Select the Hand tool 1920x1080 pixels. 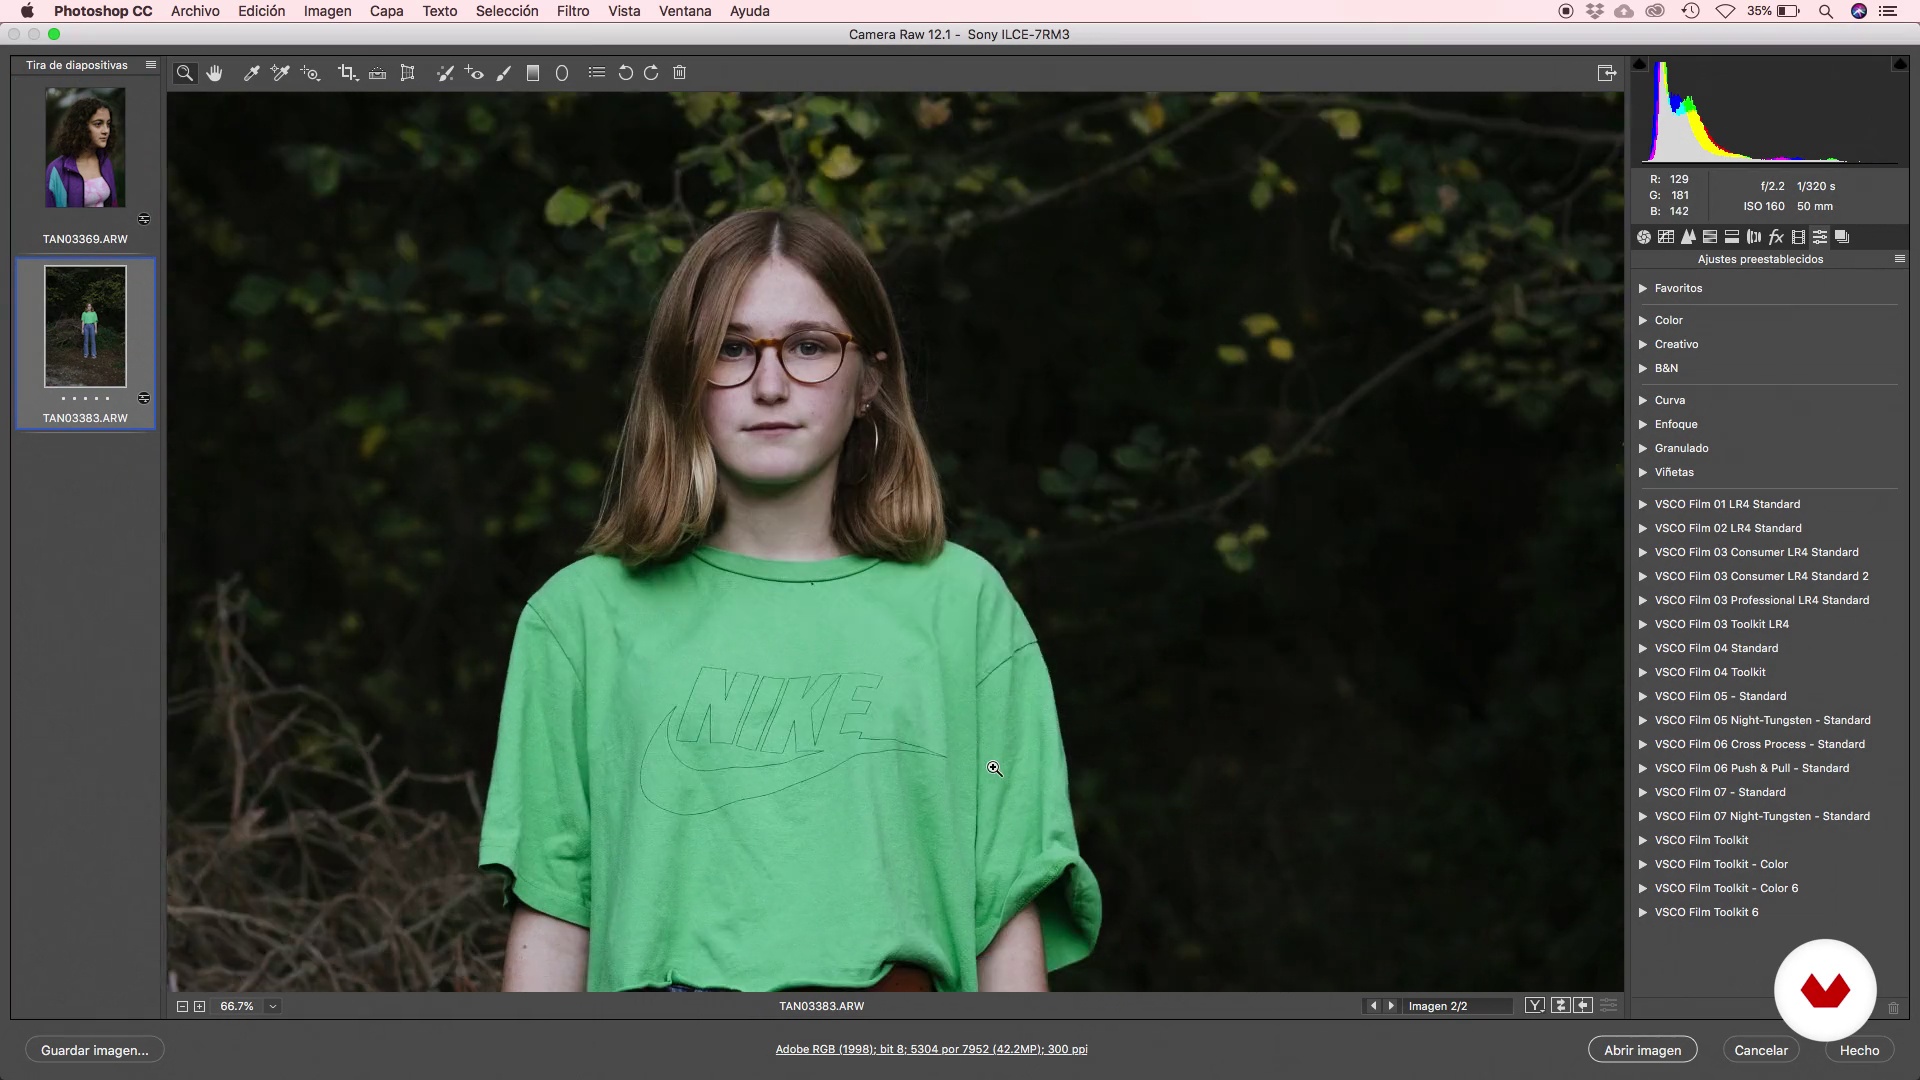[x=214, y=73]
